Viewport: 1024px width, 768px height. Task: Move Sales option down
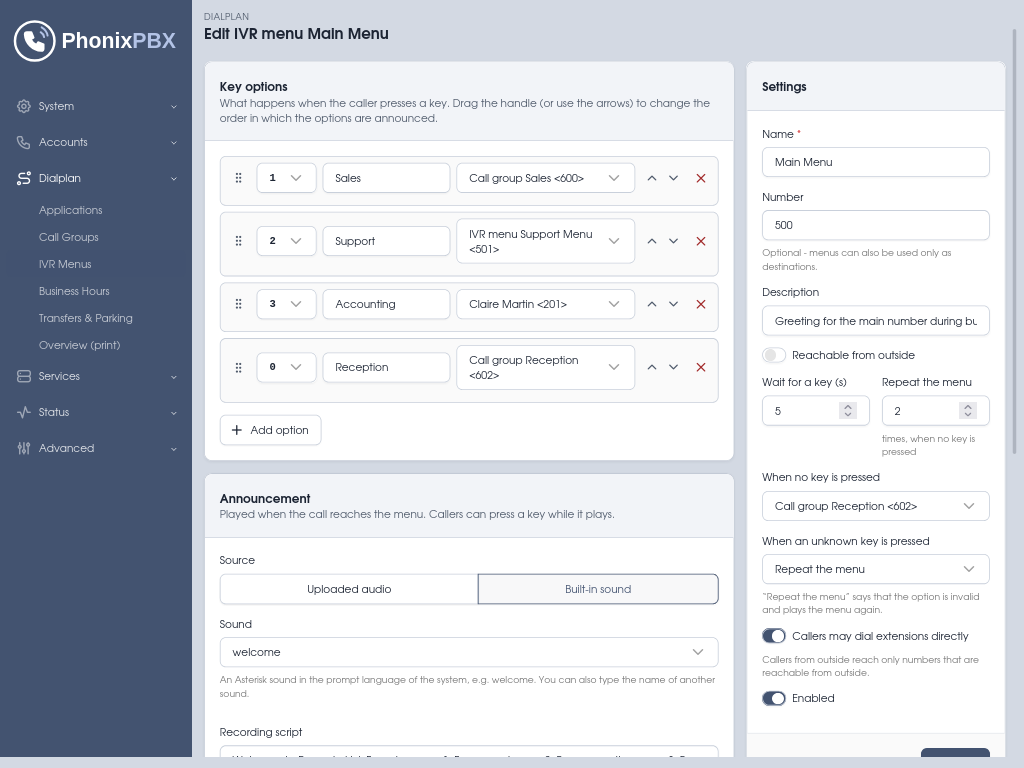click(673, 178)
